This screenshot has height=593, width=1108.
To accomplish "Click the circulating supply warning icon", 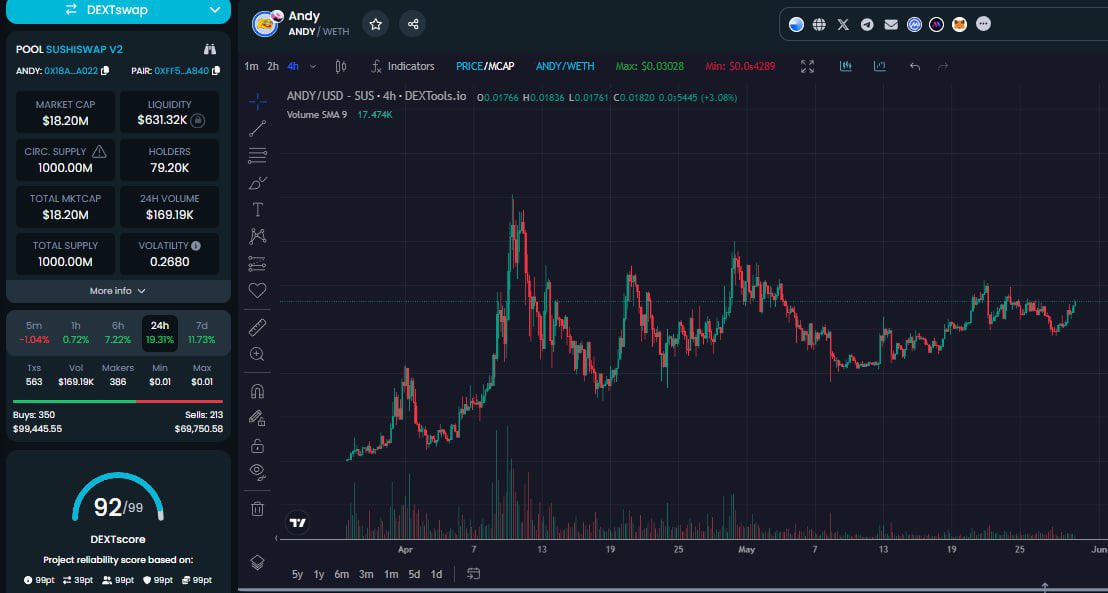I will pyautogui.click(x=100, y=151).
